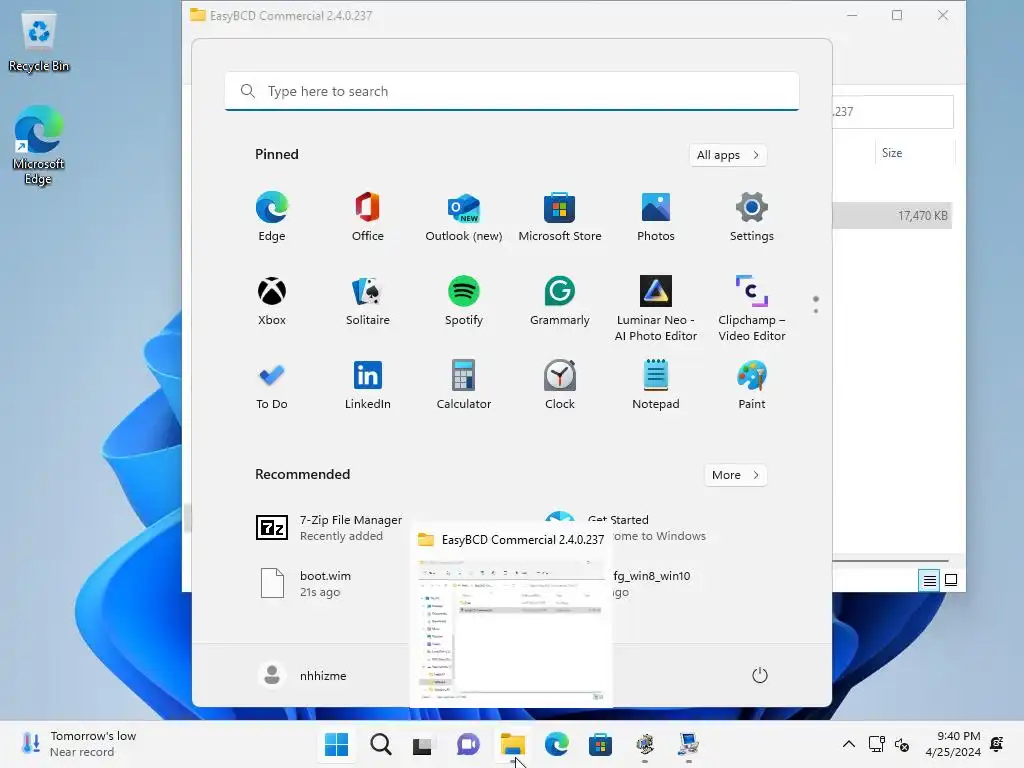Open the To Do app
Screen dimensions: 1024x768
pyautogui.click(x=272, y=385)
